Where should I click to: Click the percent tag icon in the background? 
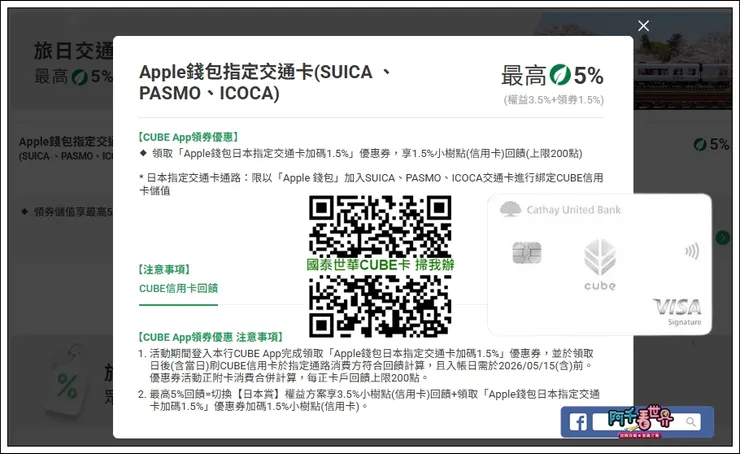66,385
